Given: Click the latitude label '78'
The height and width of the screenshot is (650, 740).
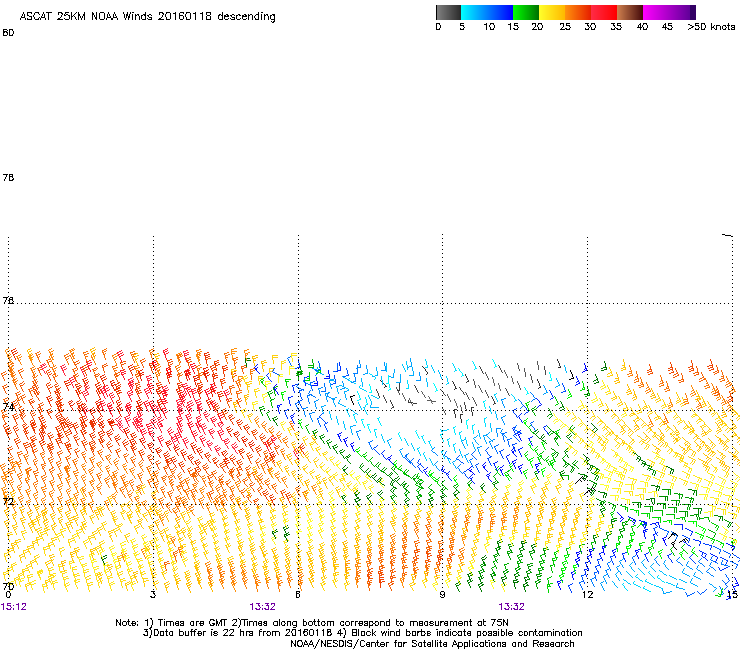Looking at the screenshot, I should (8, 177).
